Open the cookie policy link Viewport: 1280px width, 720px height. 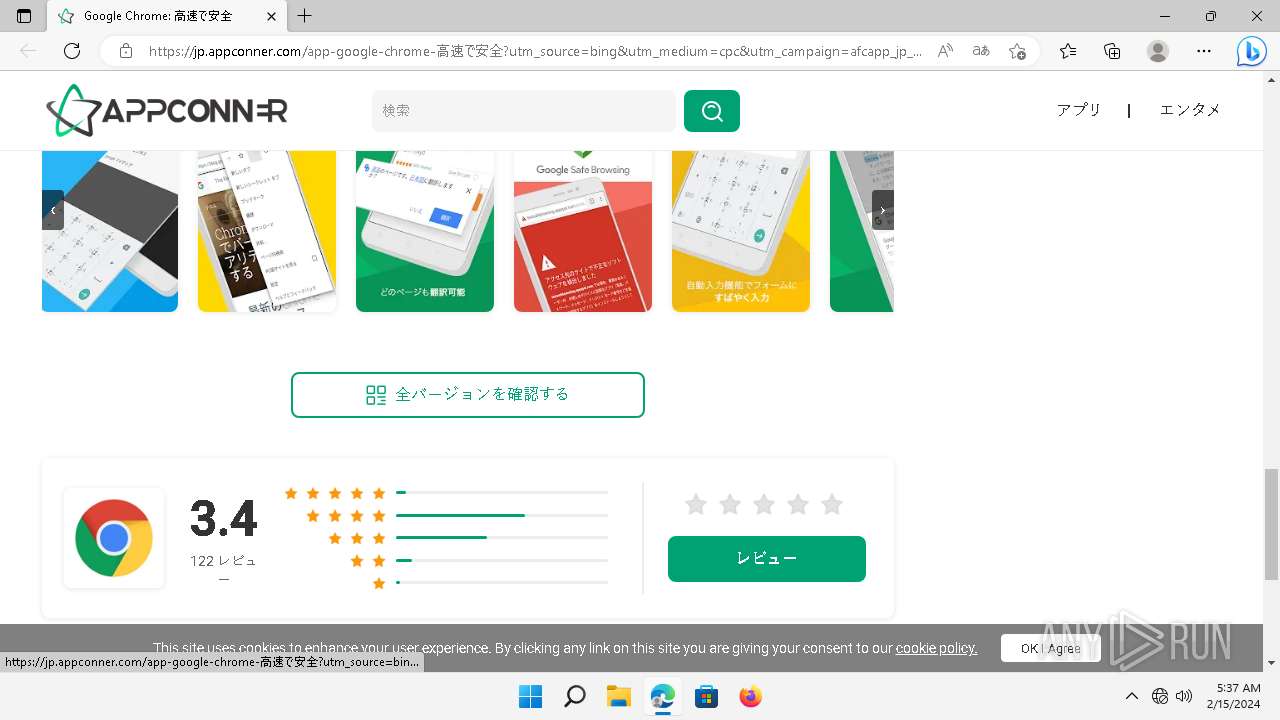(936, 648)
